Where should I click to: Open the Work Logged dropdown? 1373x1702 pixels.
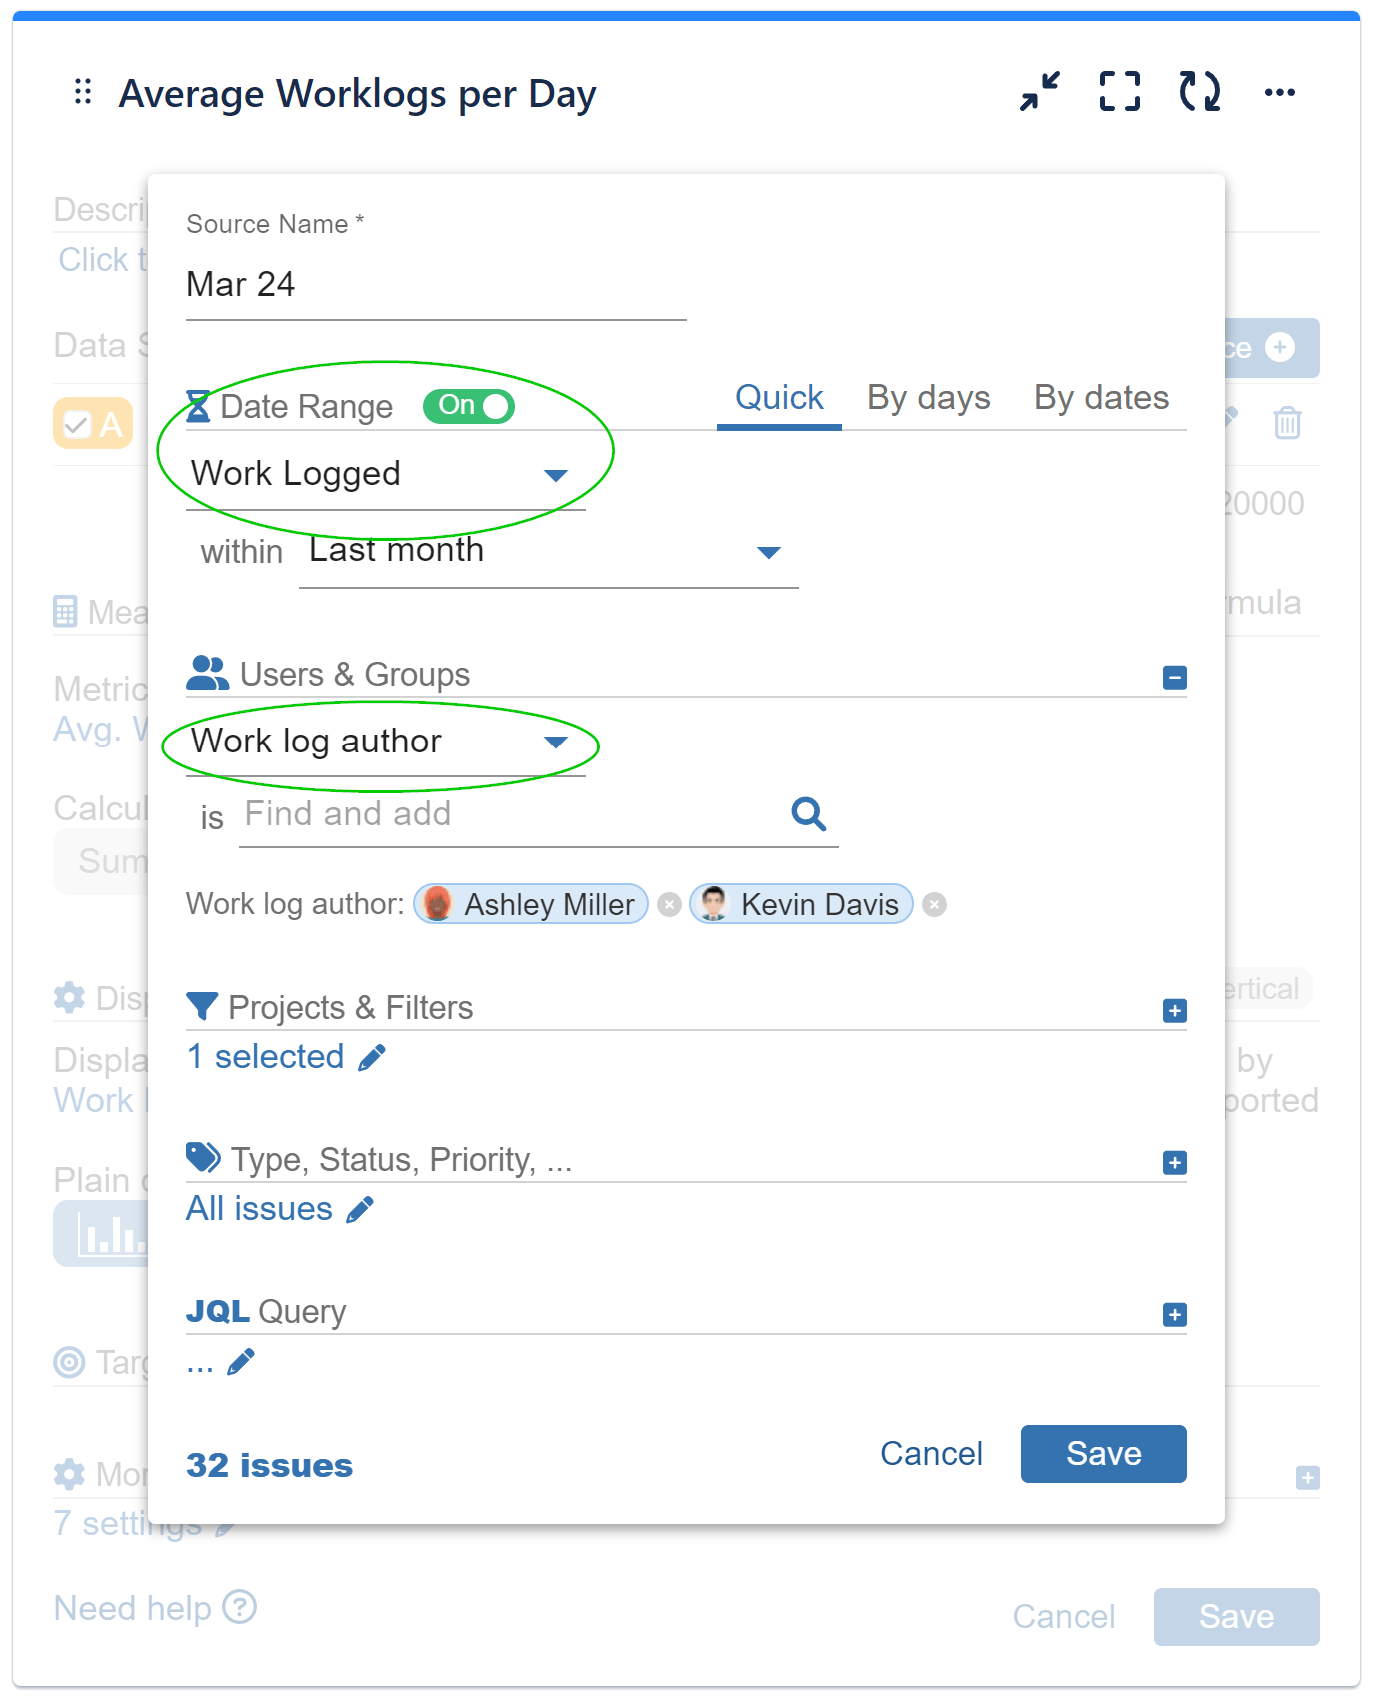[x=556, y=475]
